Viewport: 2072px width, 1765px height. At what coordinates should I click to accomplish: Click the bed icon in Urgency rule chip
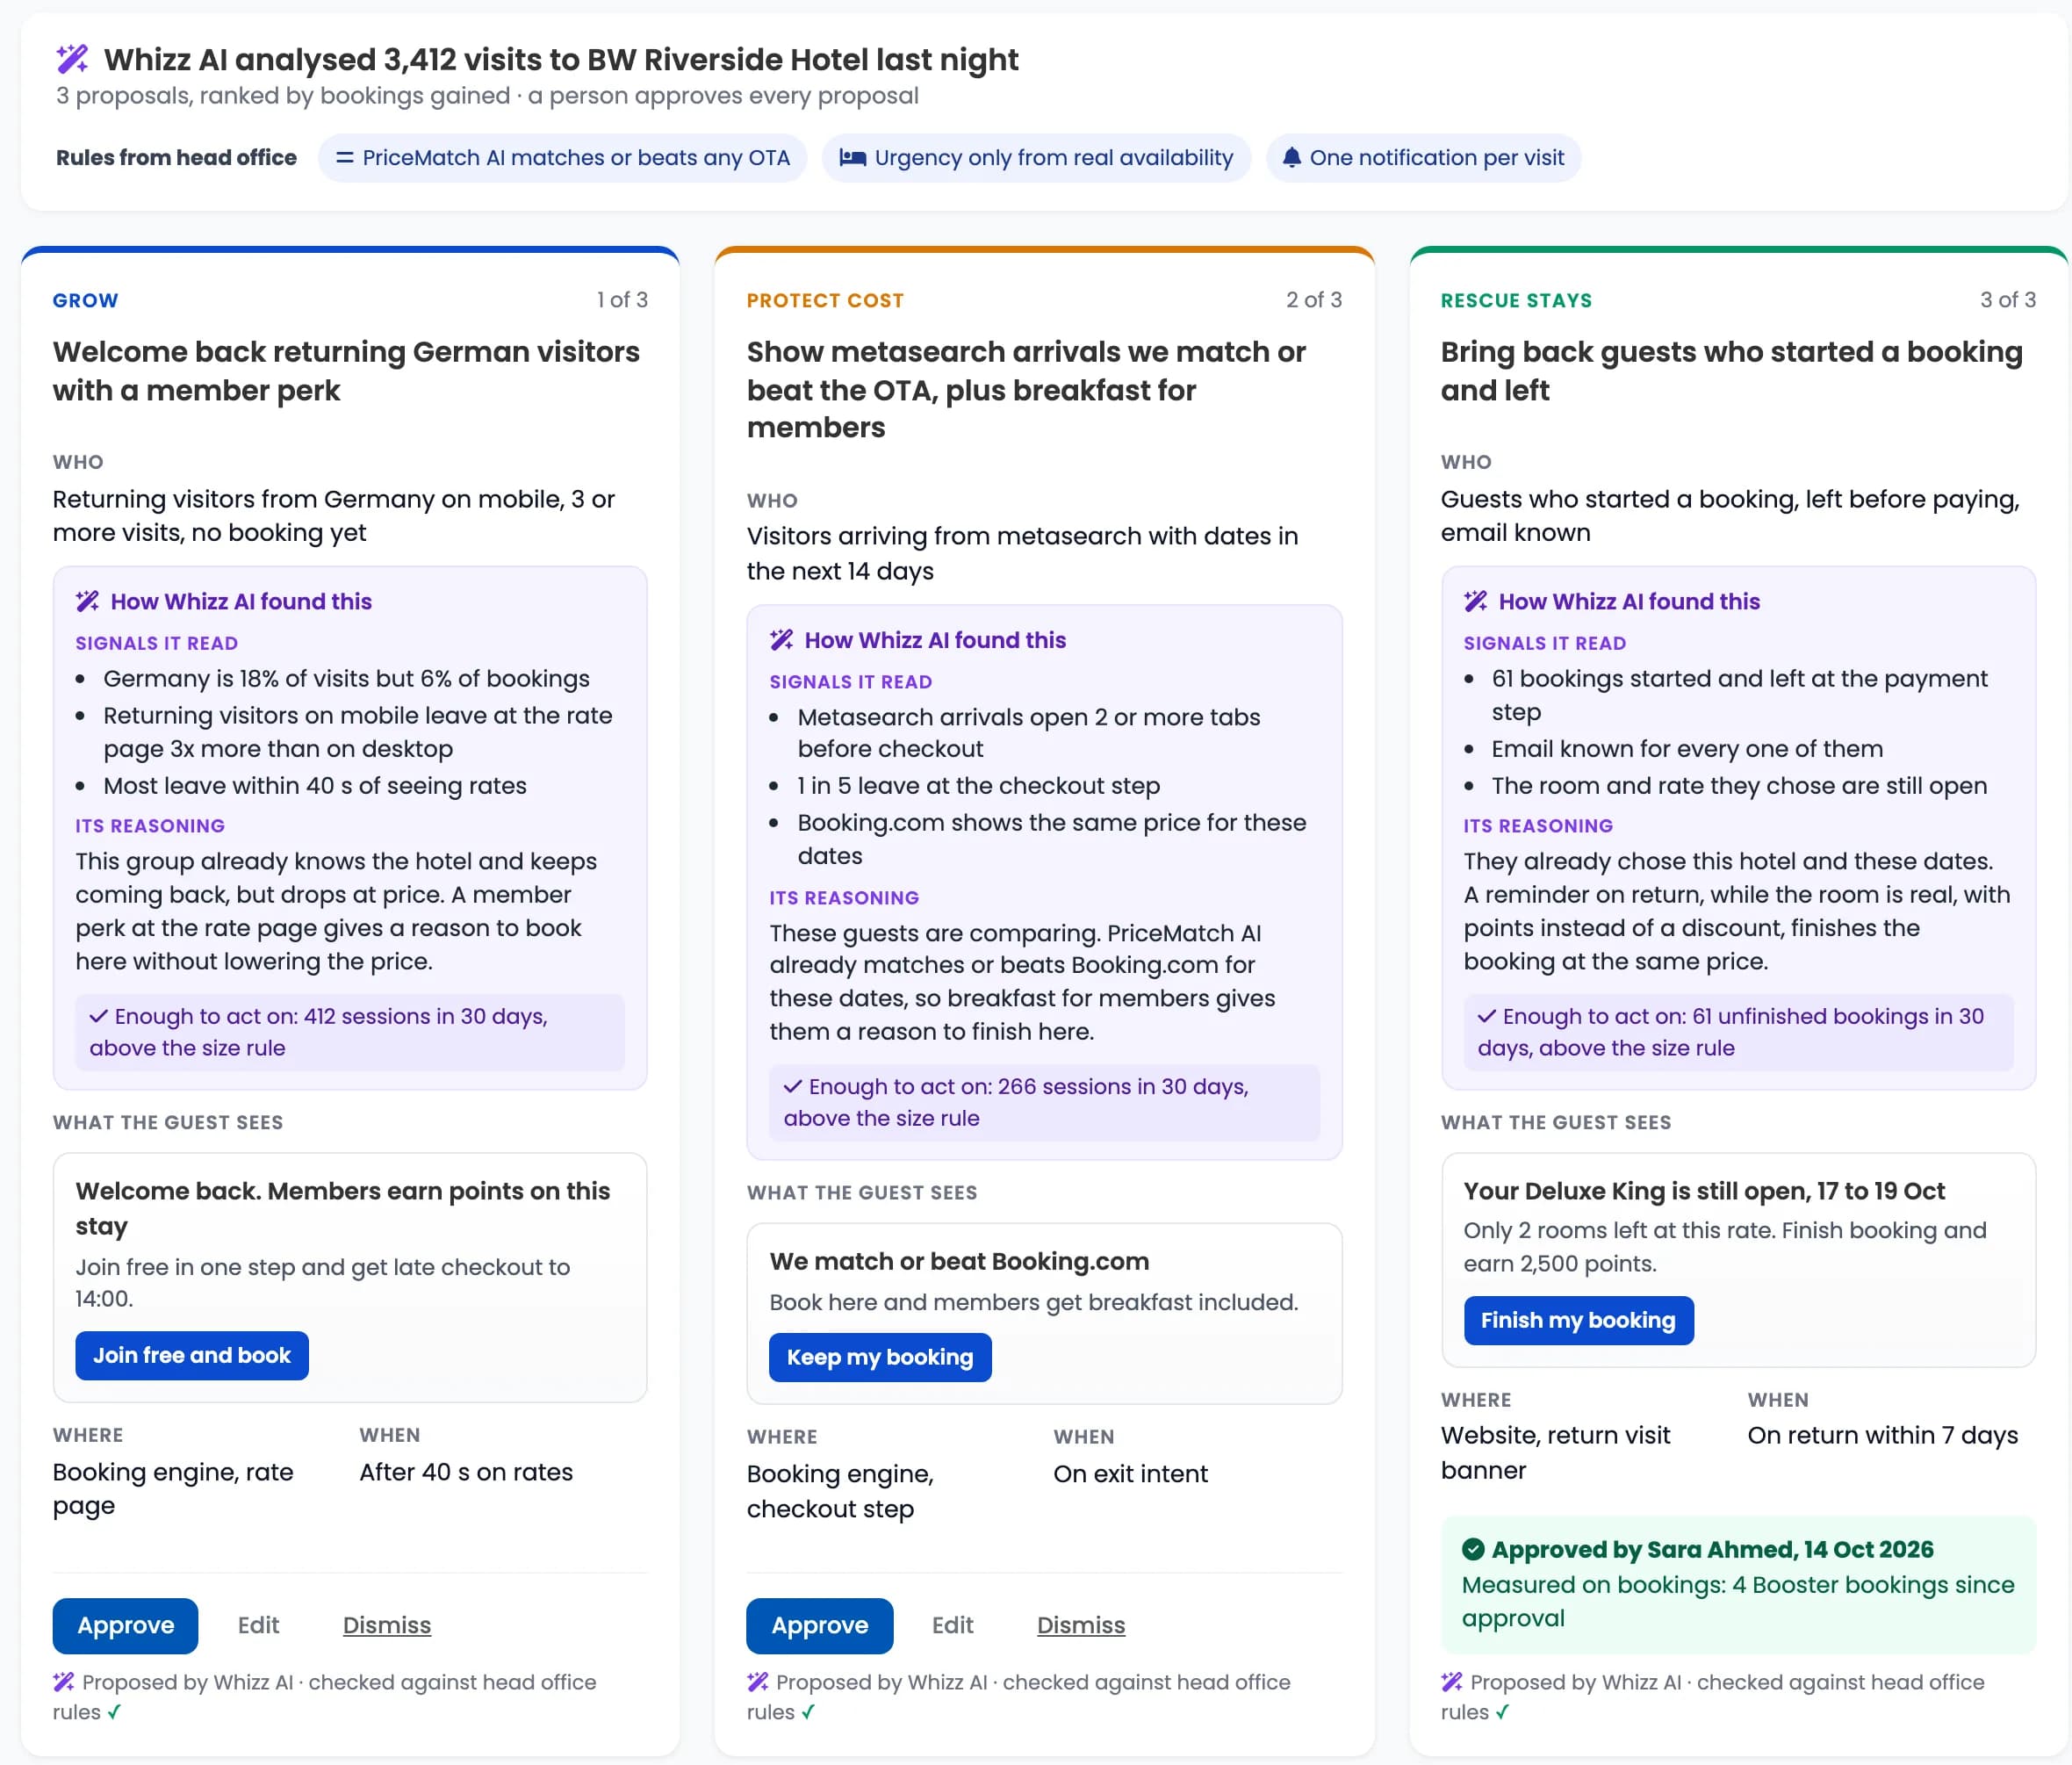852,158
